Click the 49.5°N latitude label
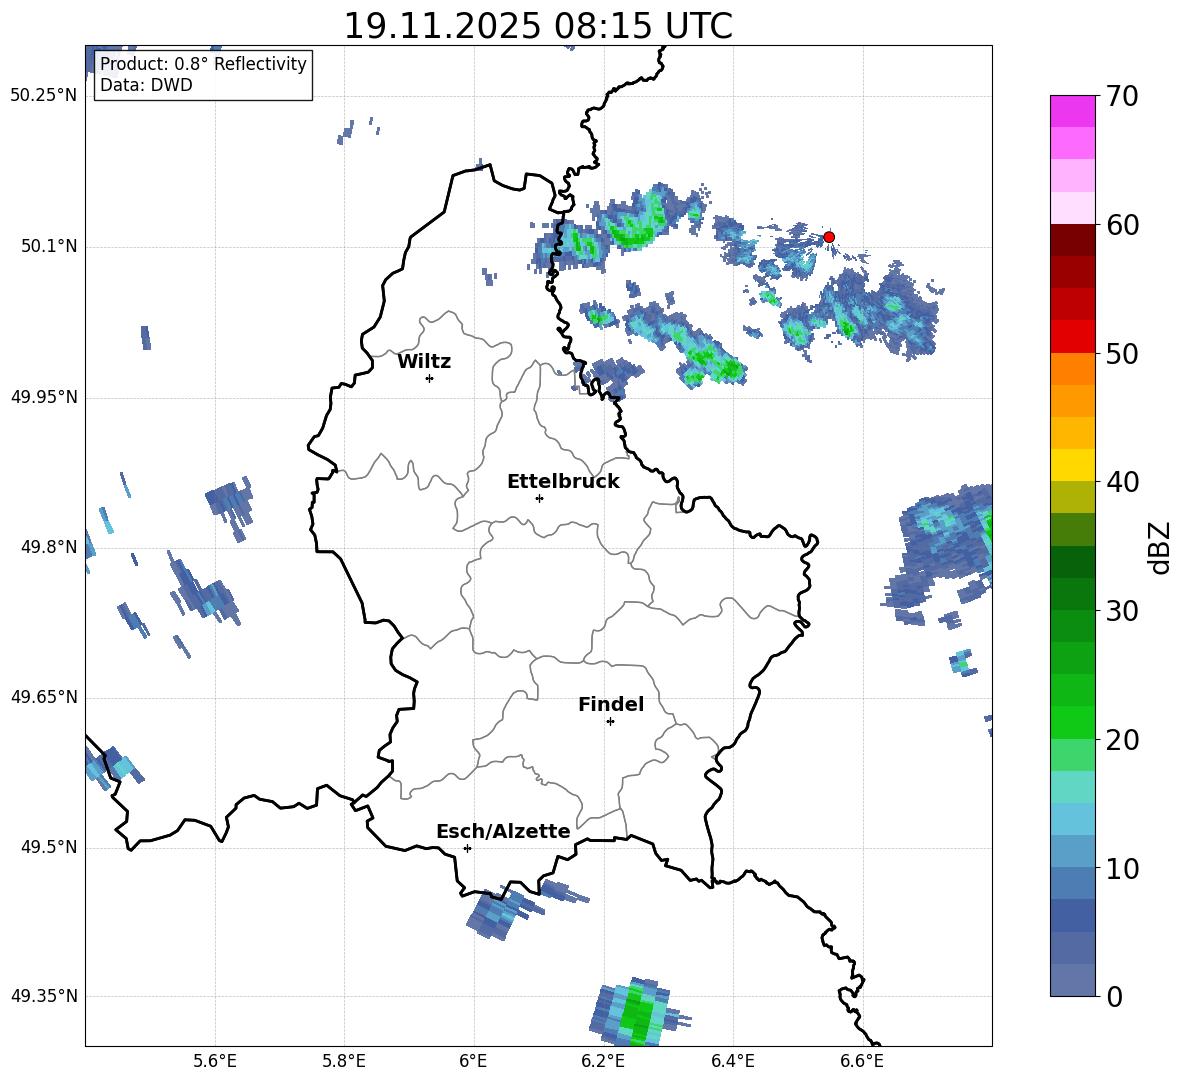 (50, 848)
